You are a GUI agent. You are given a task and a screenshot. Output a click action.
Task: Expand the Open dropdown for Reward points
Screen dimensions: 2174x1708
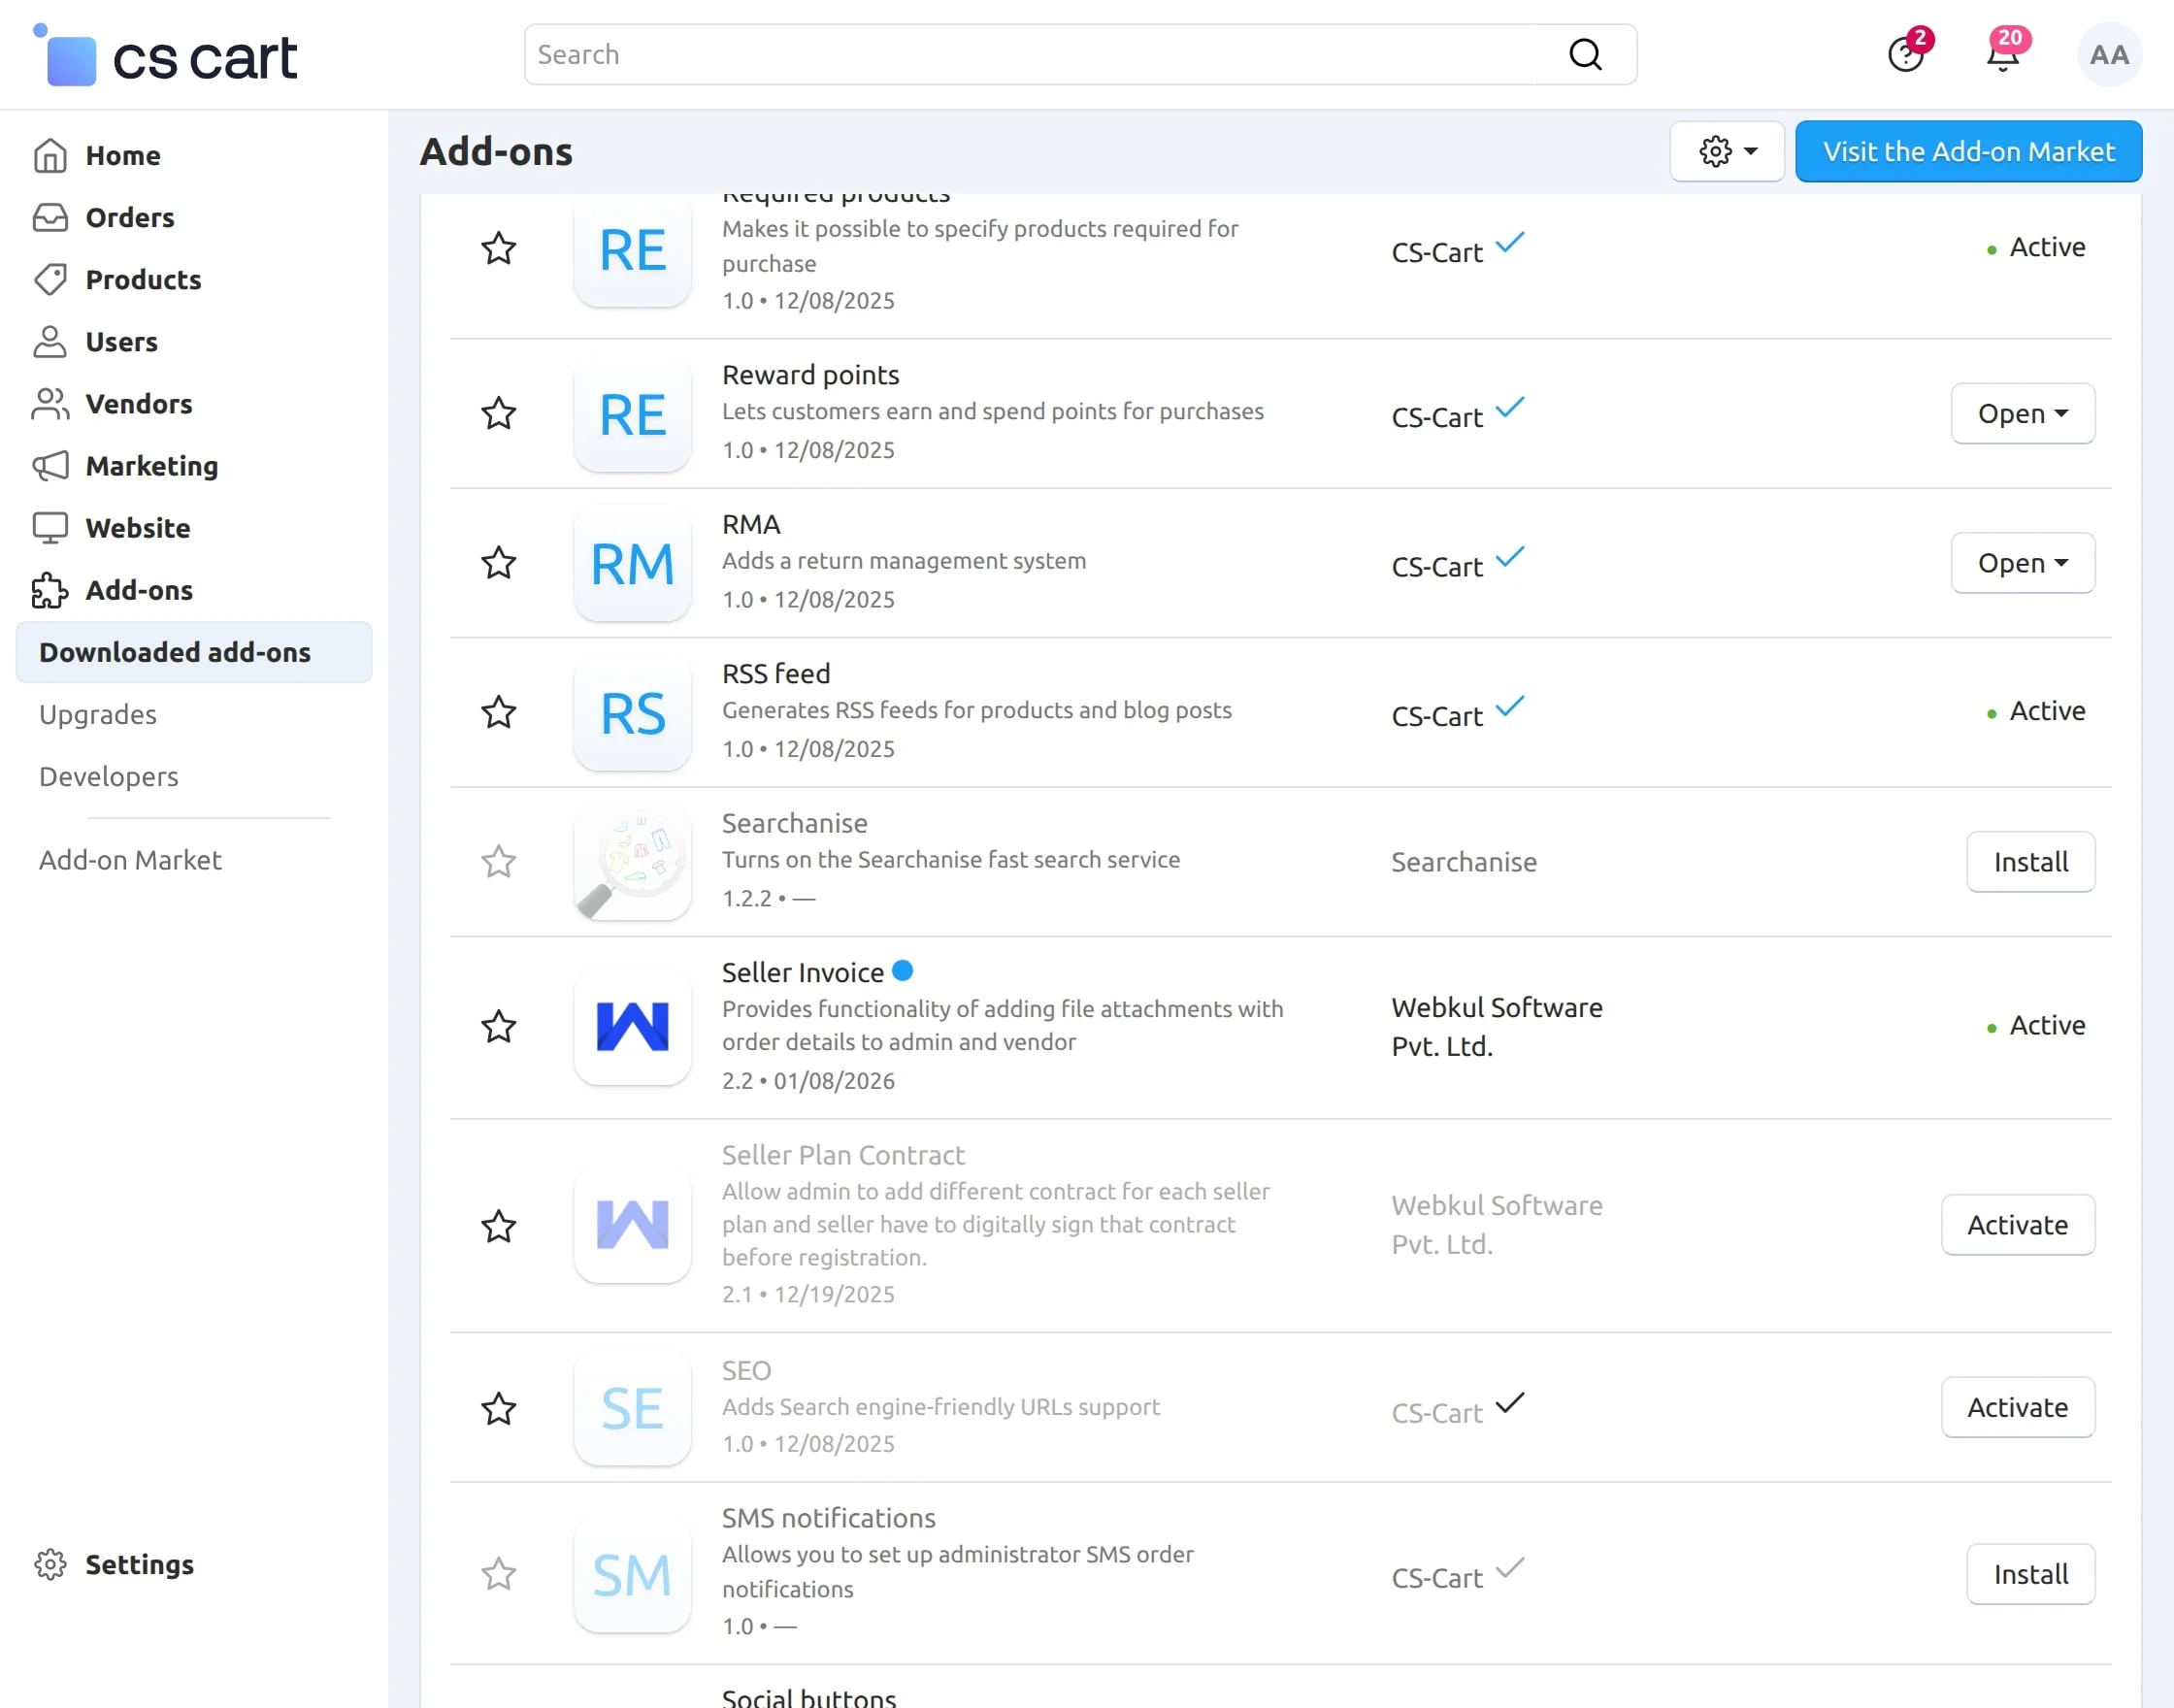click(x=2022, y=414)
